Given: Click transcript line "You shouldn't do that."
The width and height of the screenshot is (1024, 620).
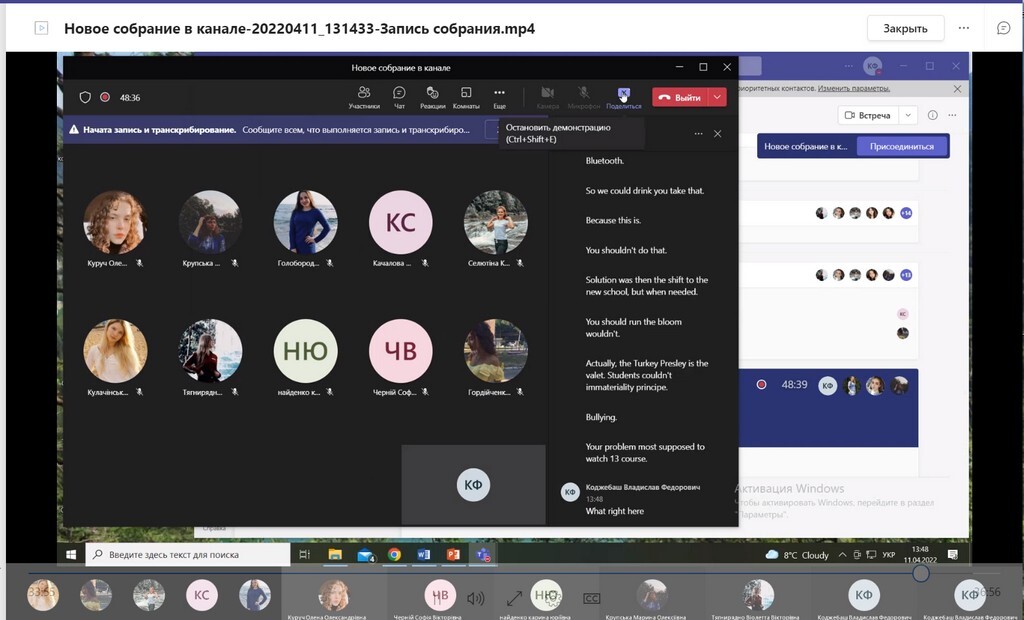Looking at the screenshot, I should tap(626, 250).
